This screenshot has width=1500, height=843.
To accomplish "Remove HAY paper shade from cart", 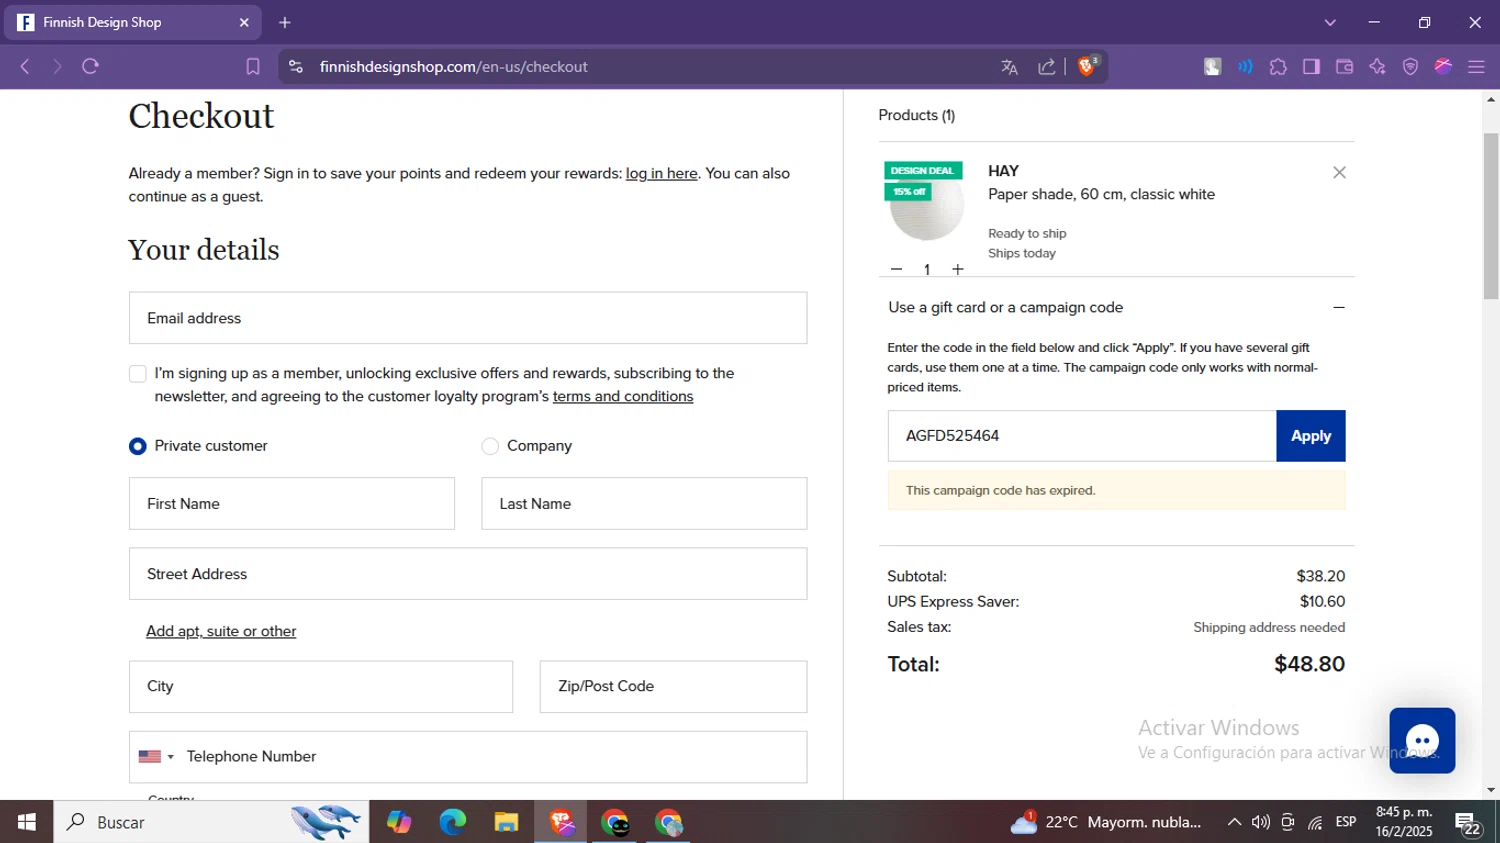I will tap(1339, 173).
